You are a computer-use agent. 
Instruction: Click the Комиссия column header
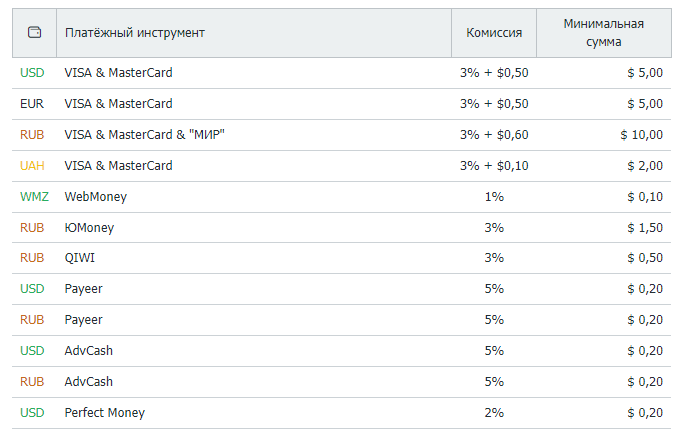[494, 33]
